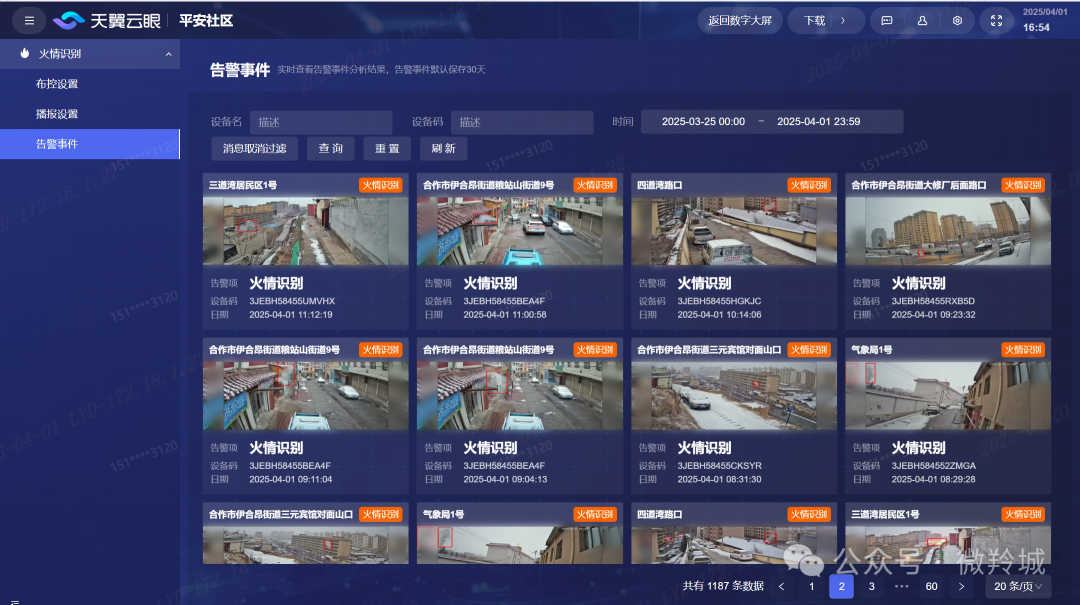1080x605 pixels.
Task: Focus the 设备码 input field
Action: pyautogui.click(x=522, y=122)
